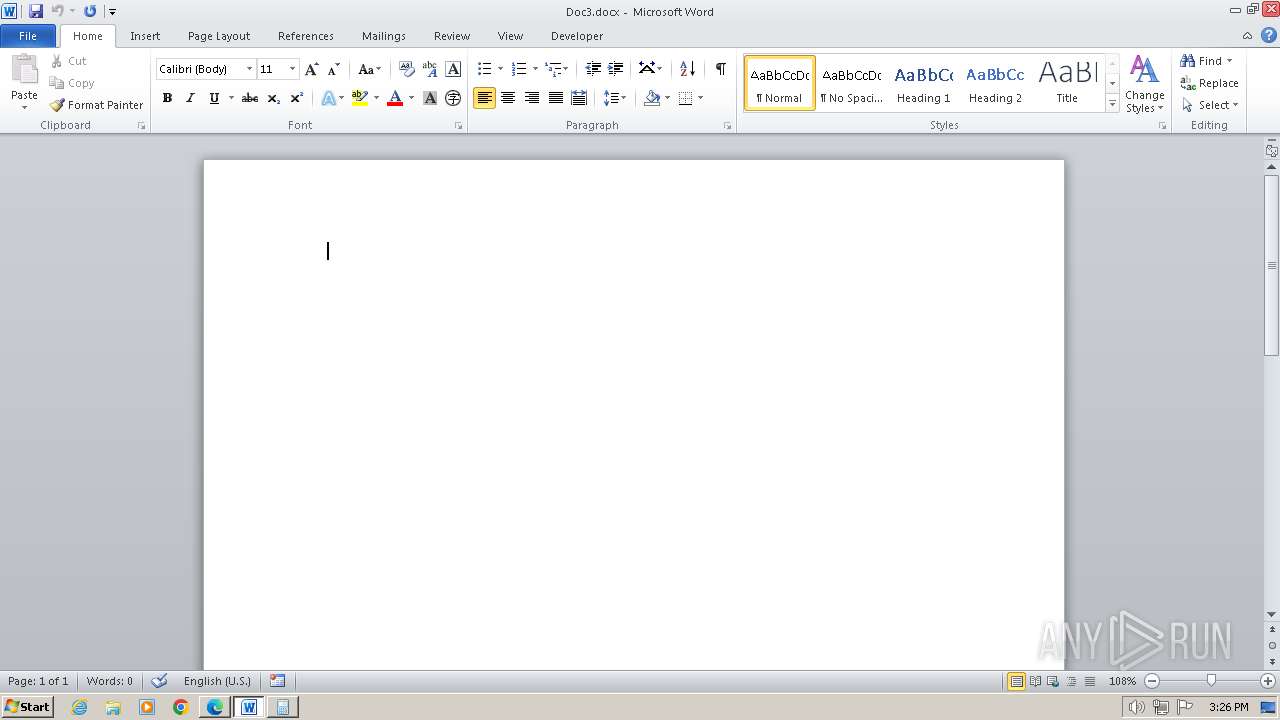Click the Clear Formatting eraser icon
1280x720 pixels.
tap(406, 69)
